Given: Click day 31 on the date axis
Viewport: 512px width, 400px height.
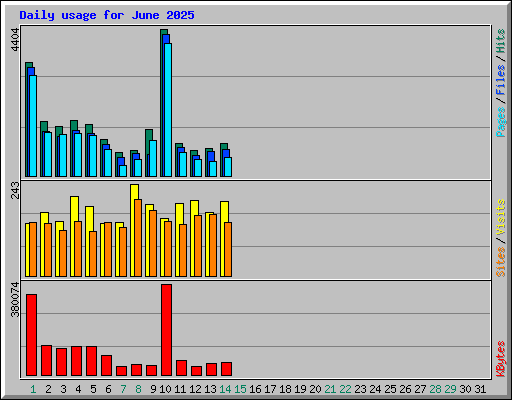Looking at the screenshot, I should coord(480,389).
